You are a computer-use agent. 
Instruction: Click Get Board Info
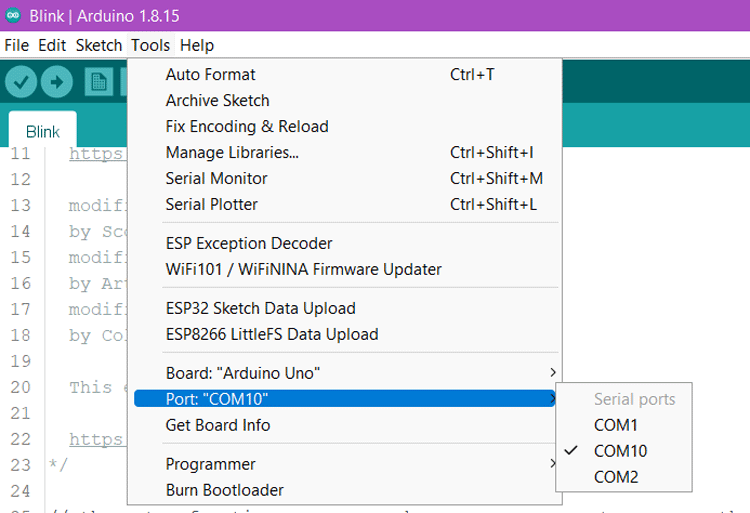click(217, 425)
